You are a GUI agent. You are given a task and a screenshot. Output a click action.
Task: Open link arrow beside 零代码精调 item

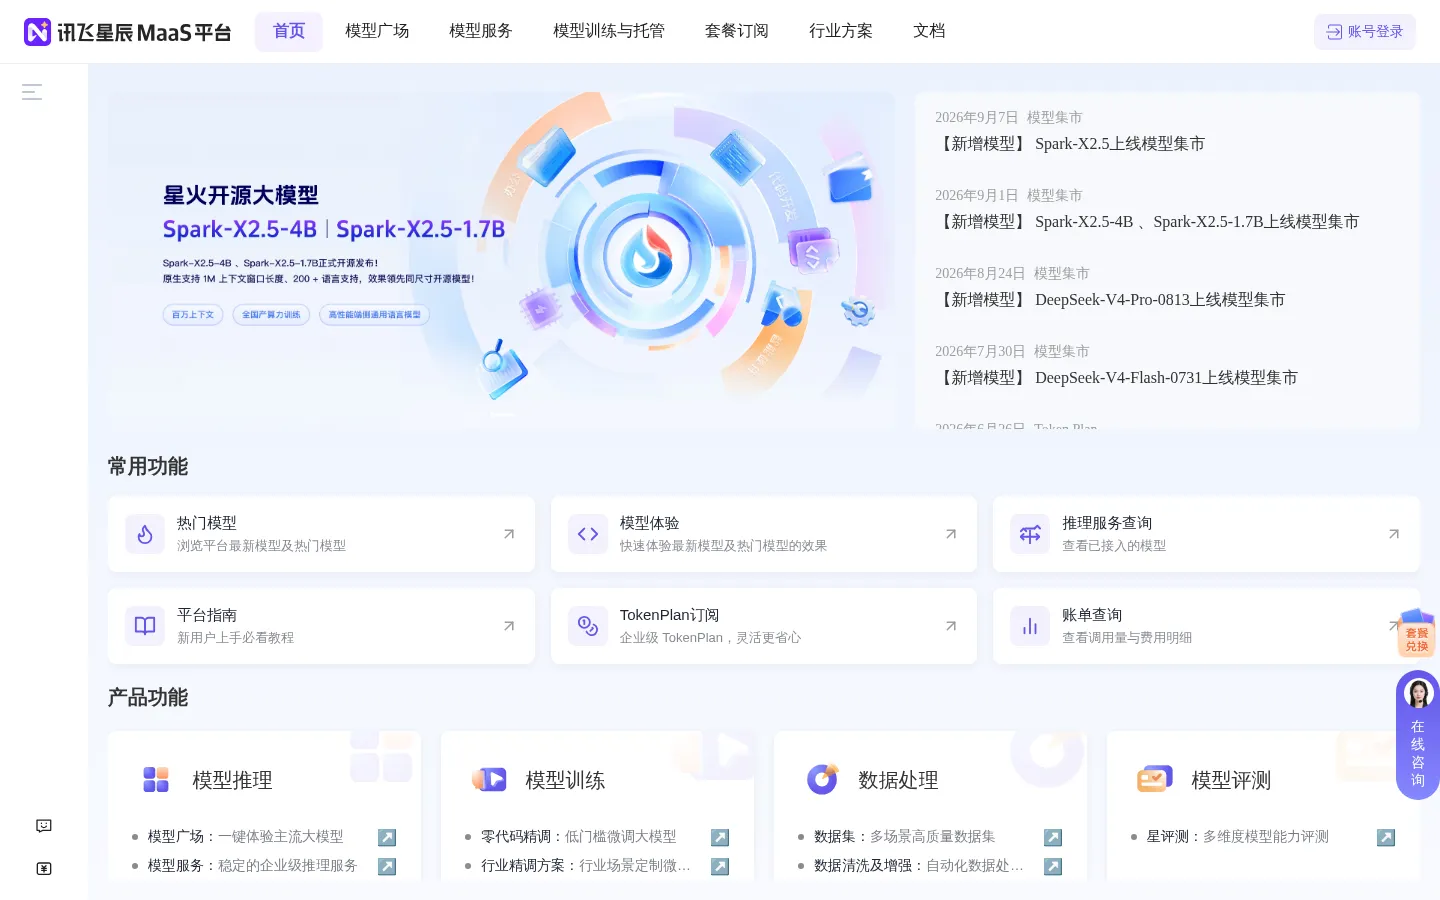[720, 837]
